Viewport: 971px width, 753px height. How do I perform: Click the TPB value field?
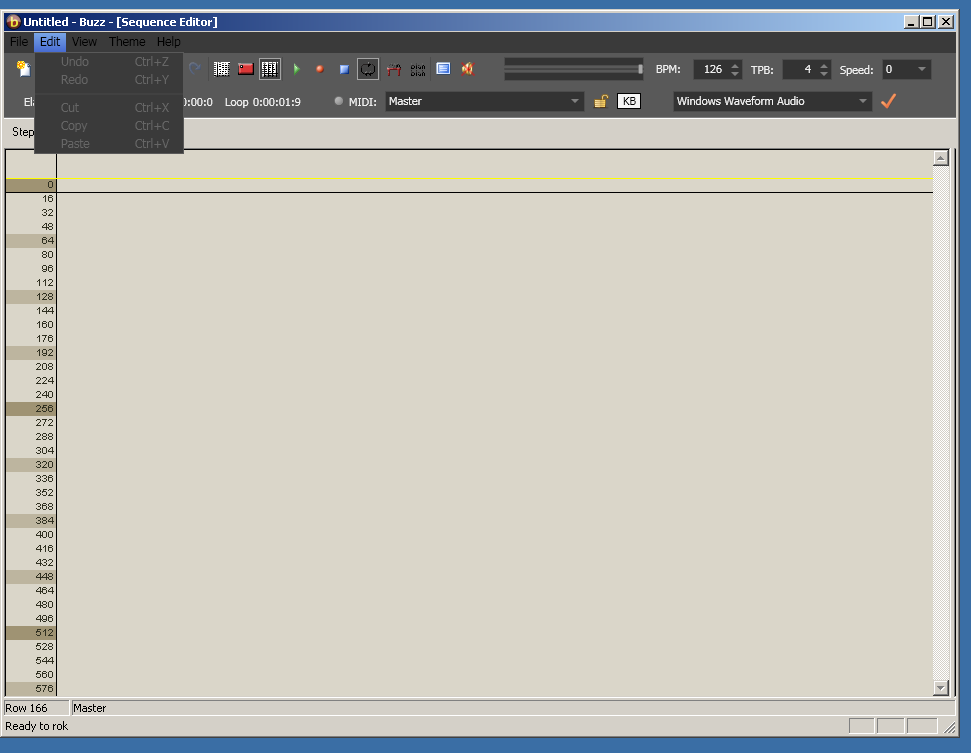pyautogui.click(x=800, y=69)
